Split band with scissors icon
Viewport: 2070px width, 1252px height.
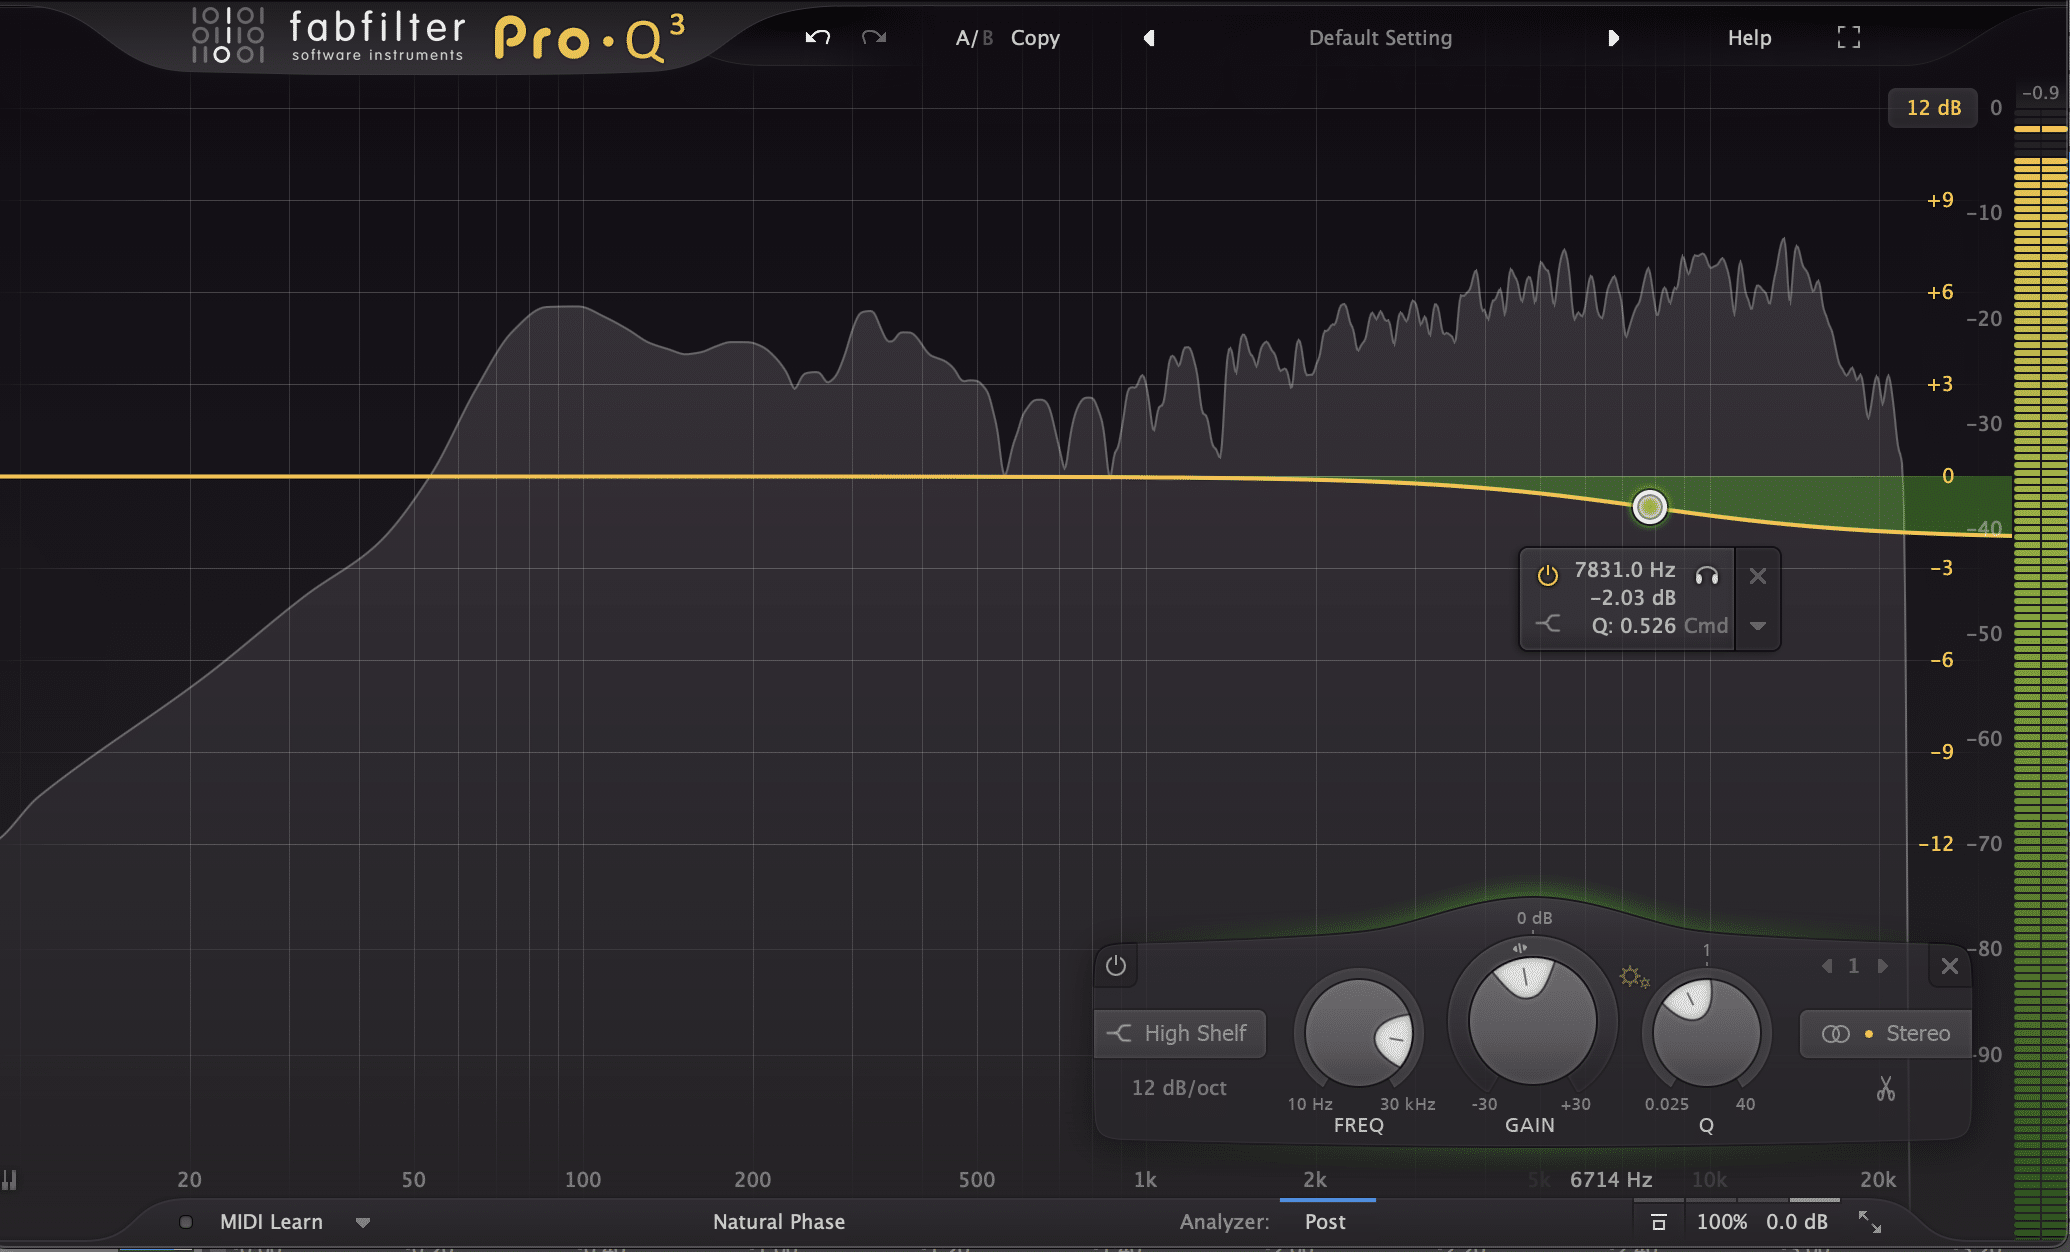pyautogui.click(x=1886, y=1089)
